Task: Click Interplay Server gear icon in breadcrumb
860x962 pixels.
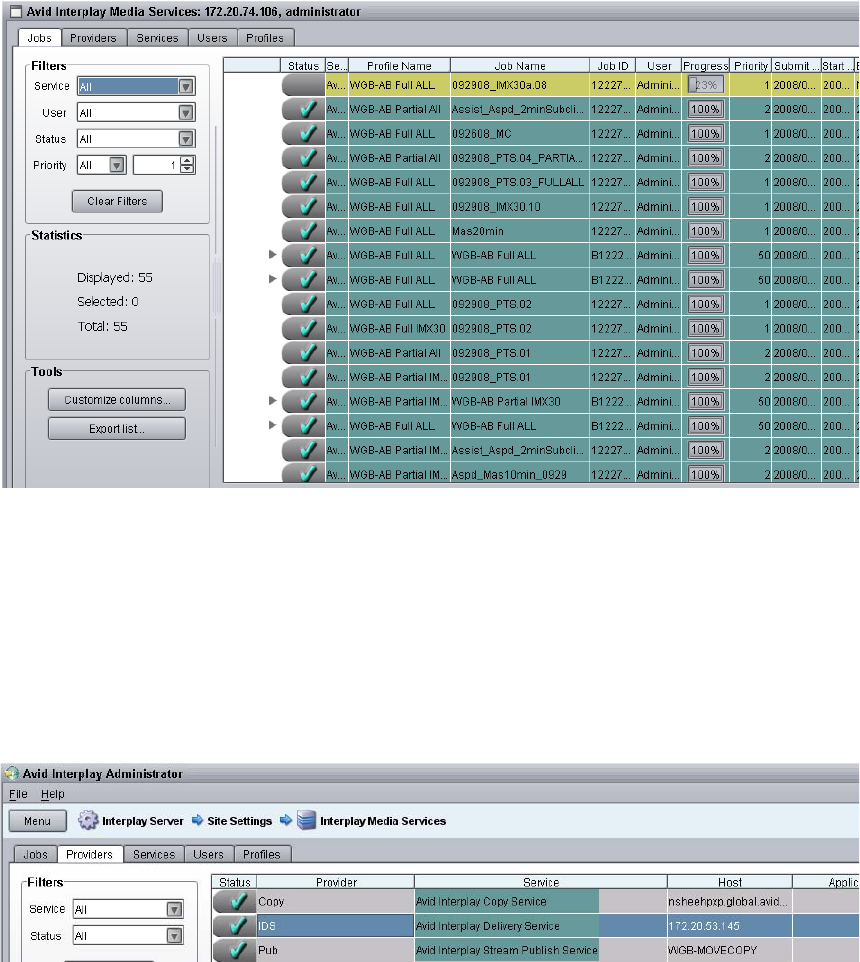Action: pyautogui.click(x=88, y=820)
